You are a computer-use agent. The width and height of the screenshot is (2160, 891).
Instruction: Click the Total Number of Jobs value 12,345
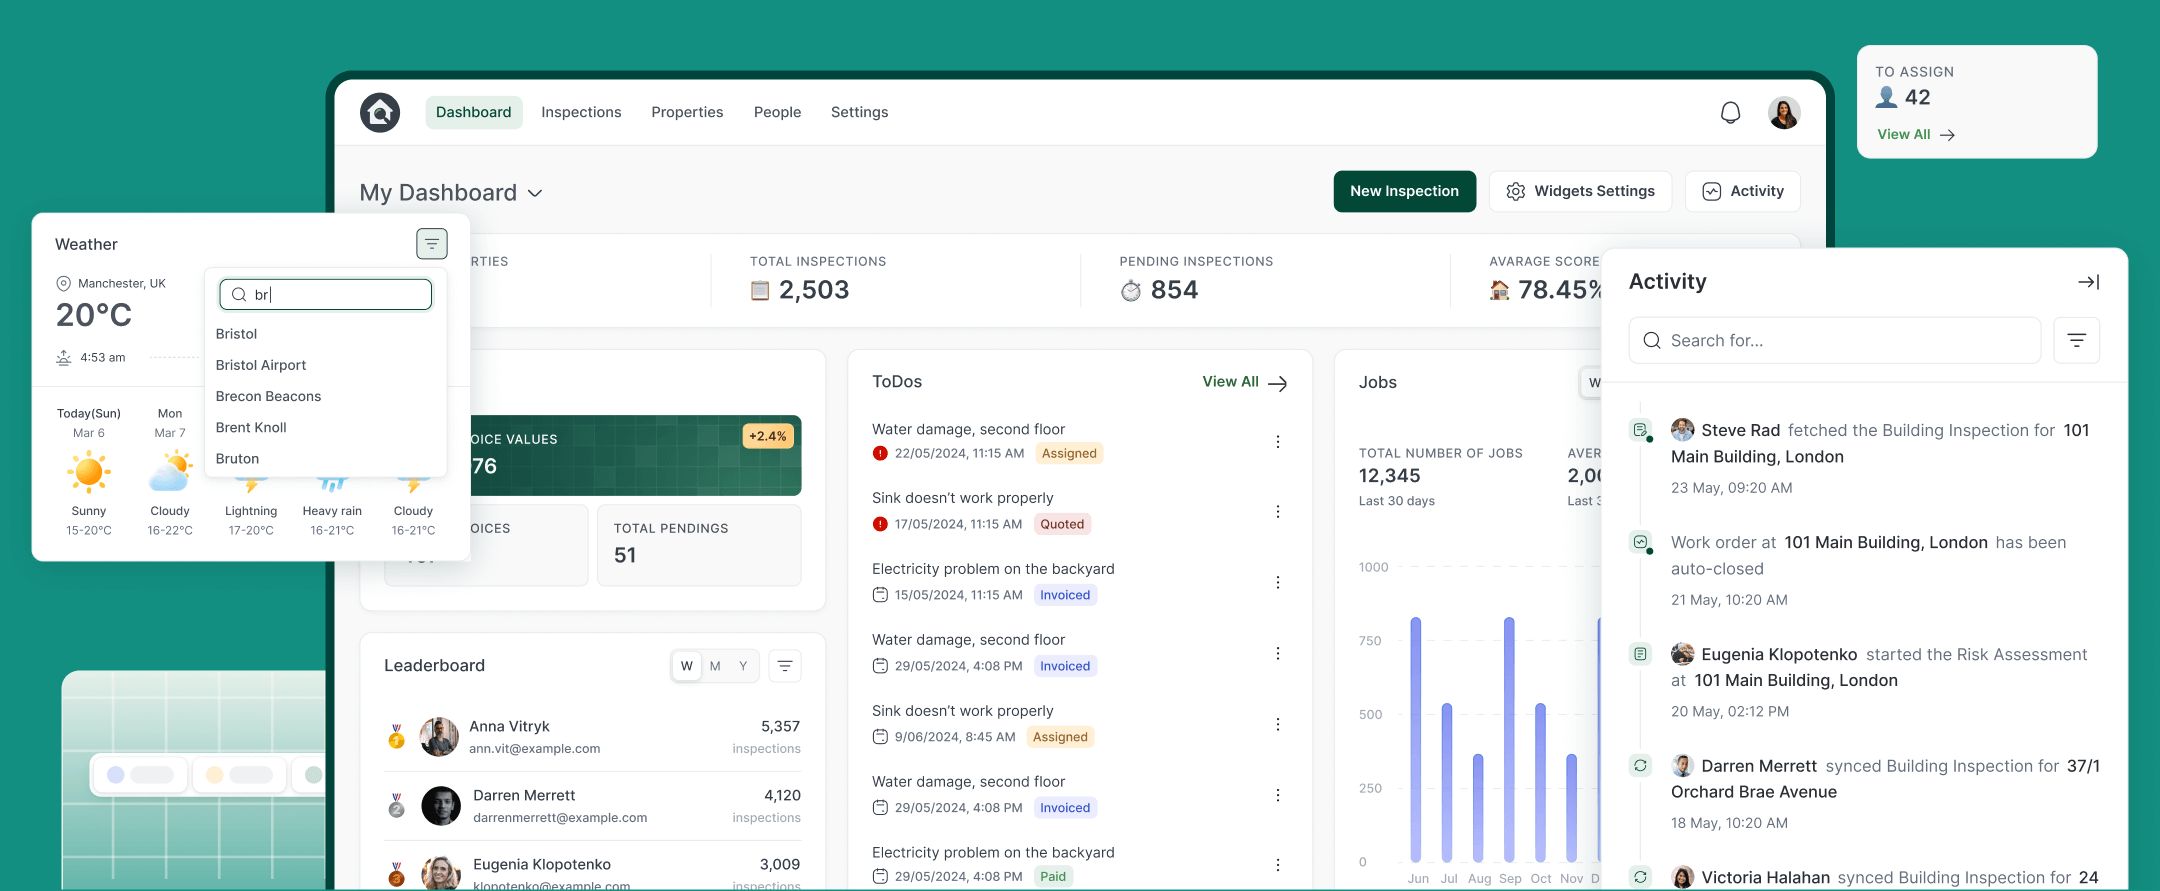(x=1389, y=476)
